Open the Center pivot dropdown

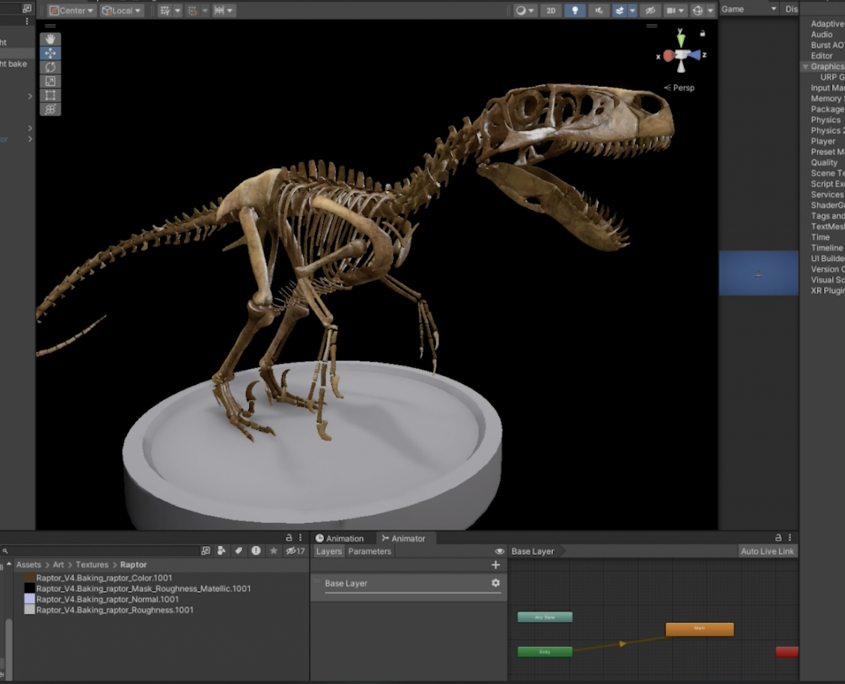coord(72,10)
